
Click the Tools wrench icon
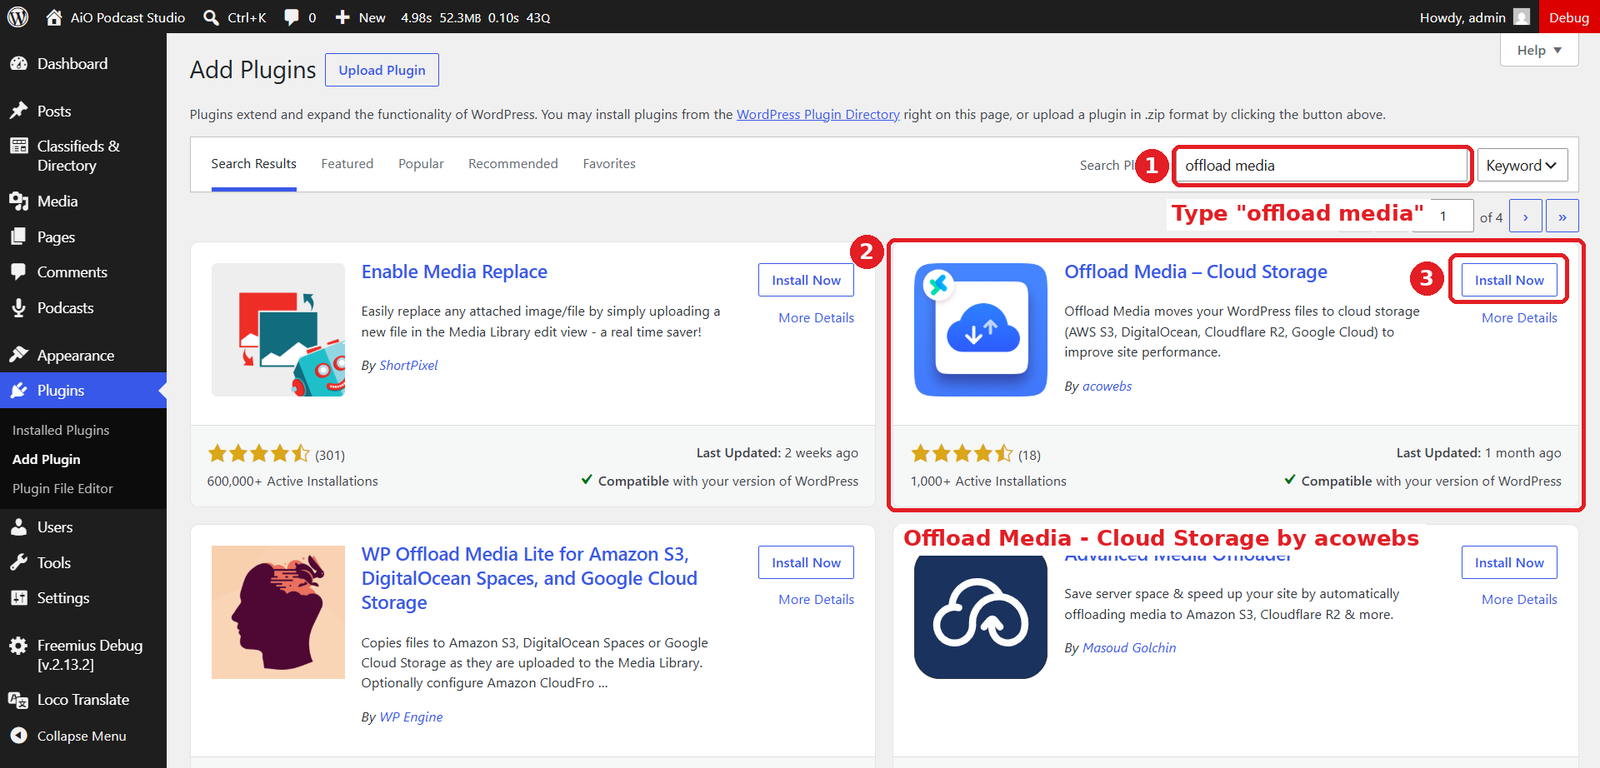click(19, 562)
